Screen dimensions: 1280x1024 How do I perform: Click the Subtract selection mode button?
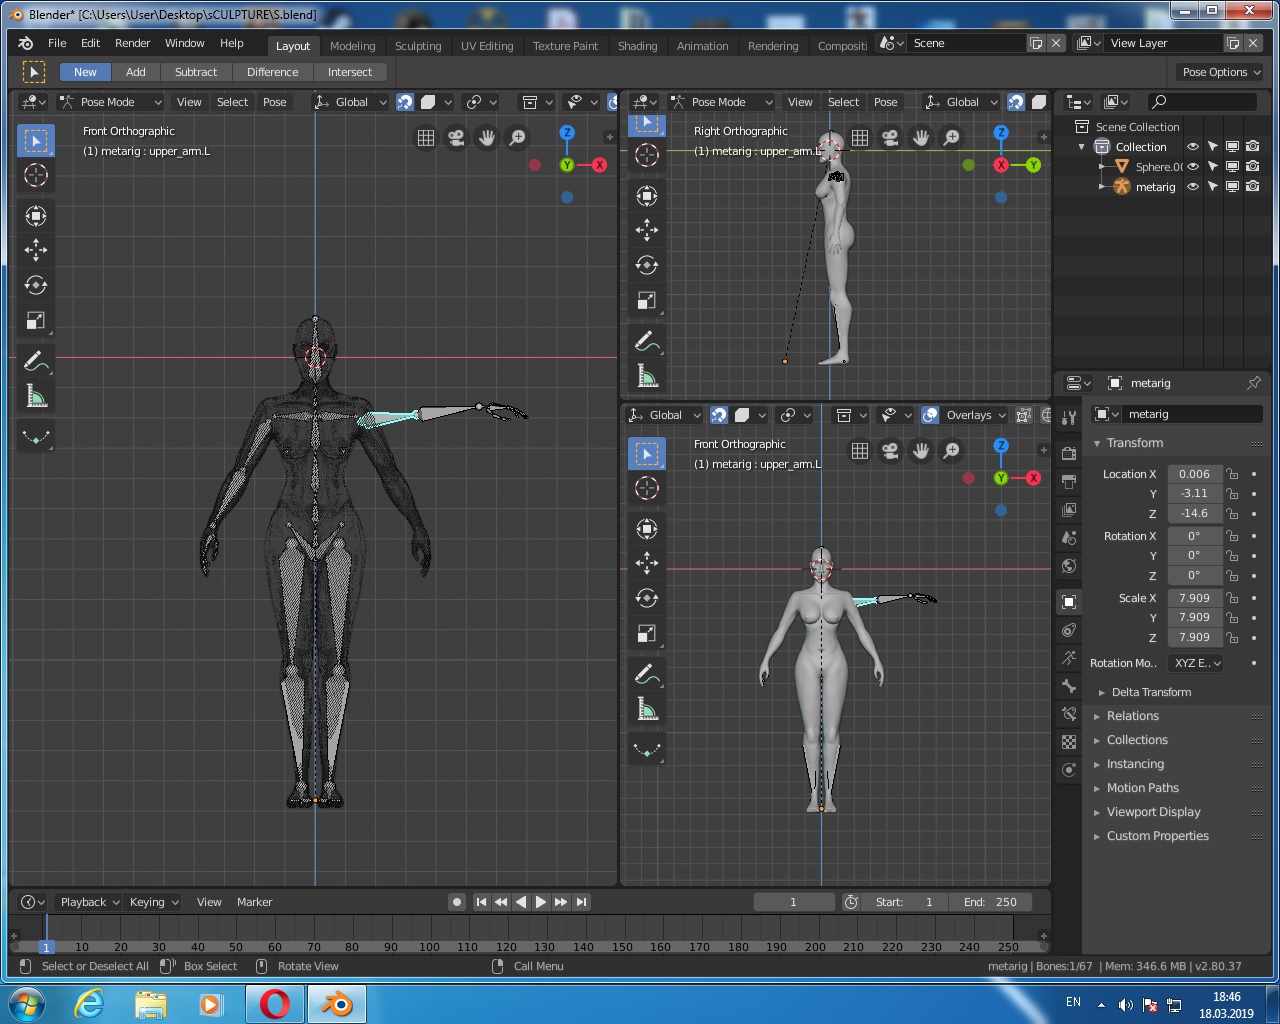point(196,72)
